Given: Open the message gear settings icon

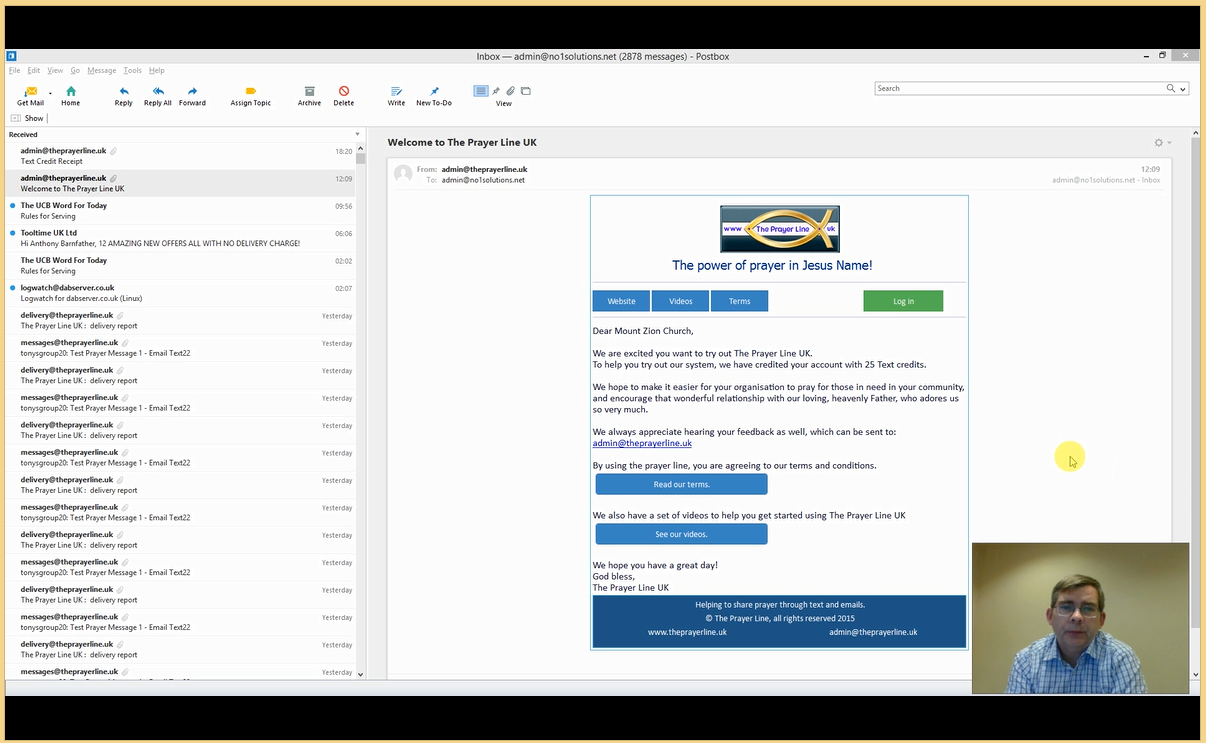Looking at the screenshot, I should pos(1159,143).
